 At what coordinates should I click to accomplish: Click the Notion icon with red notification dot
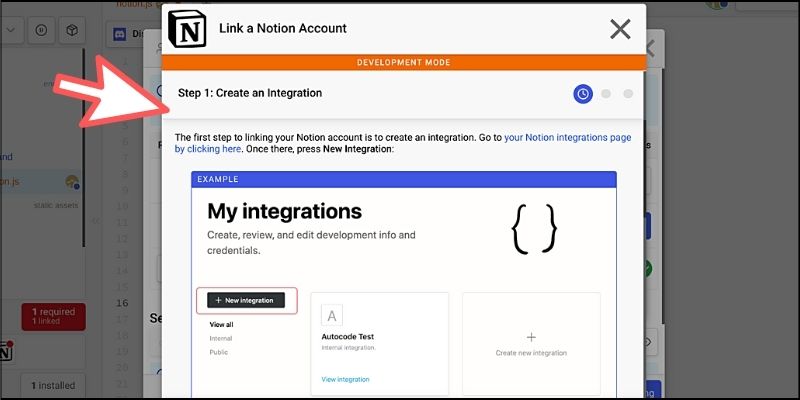(x=6, y=352)
